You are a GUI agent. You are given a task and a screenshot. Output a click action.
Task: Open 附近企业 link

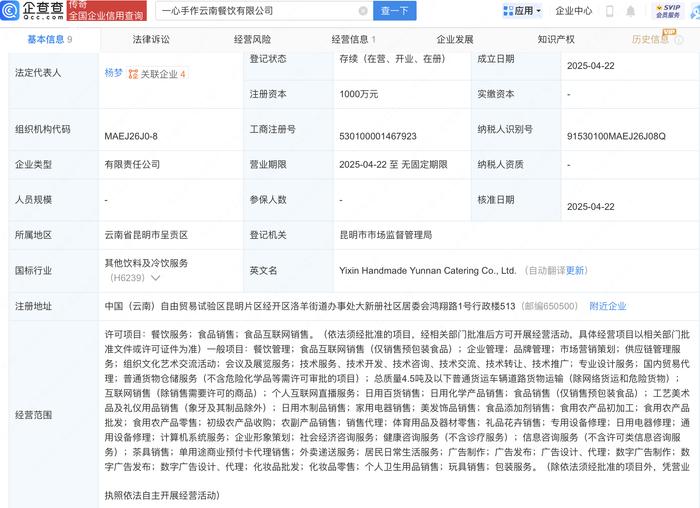point(608,306)
